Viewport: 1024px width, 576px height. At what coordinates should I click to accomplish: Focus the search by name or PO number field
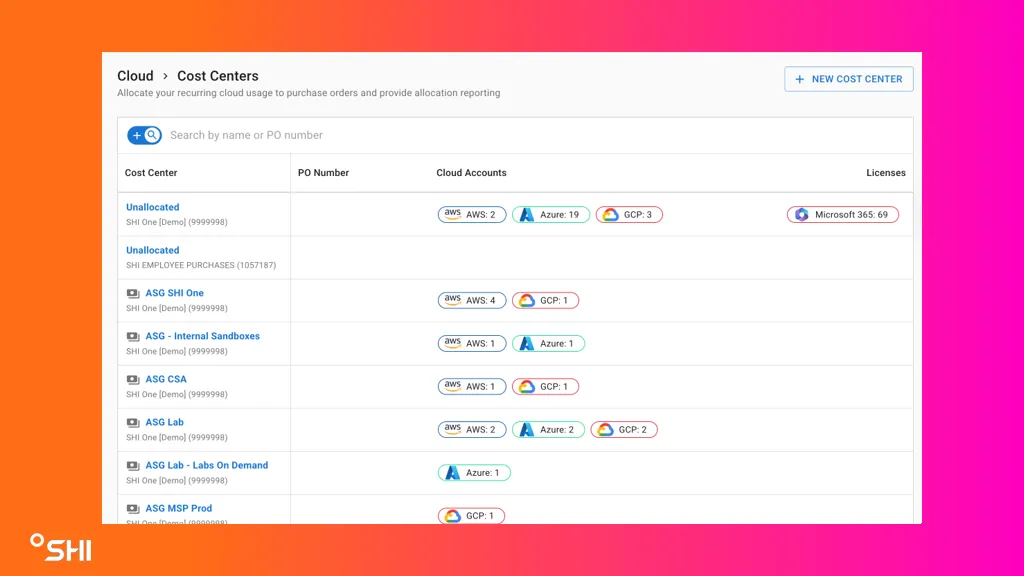pos(537,135)
